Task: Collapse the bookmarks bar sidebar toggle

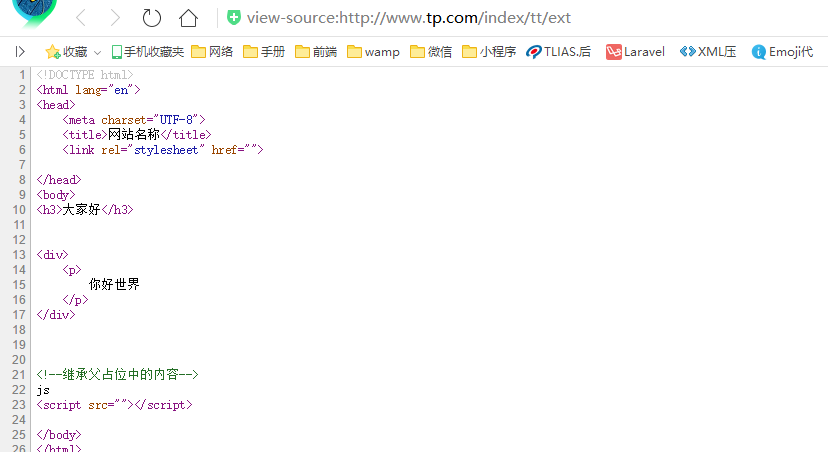Action: click(20, 52)
